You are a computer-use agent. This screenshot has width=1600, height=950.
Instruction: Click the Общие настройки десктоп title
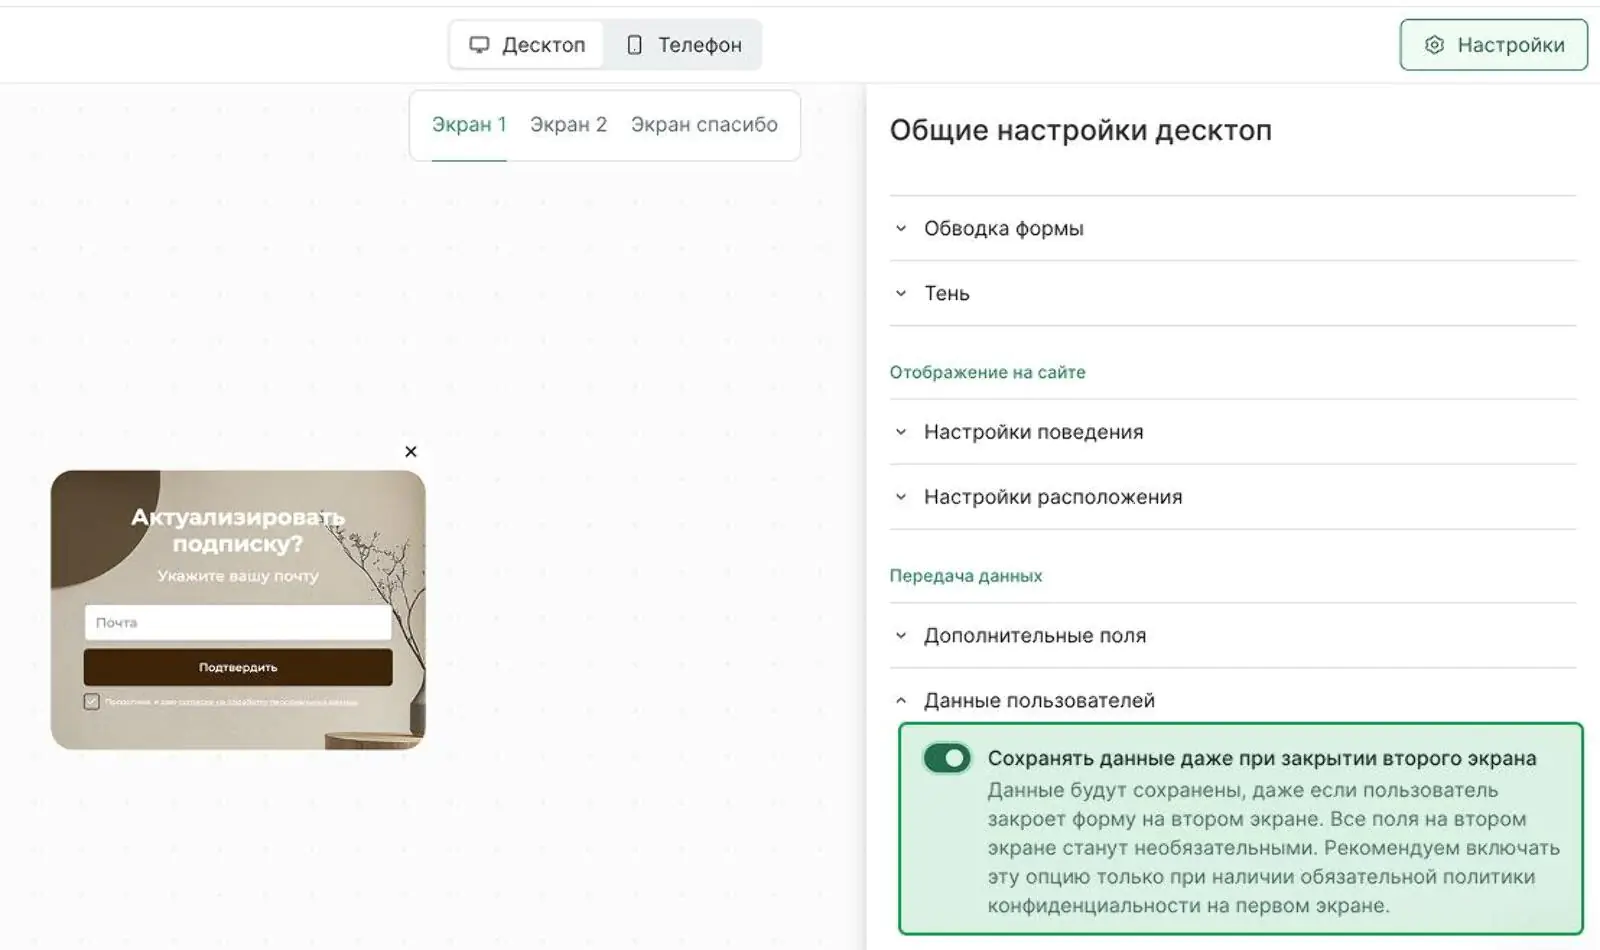(x=1081, y=131)
